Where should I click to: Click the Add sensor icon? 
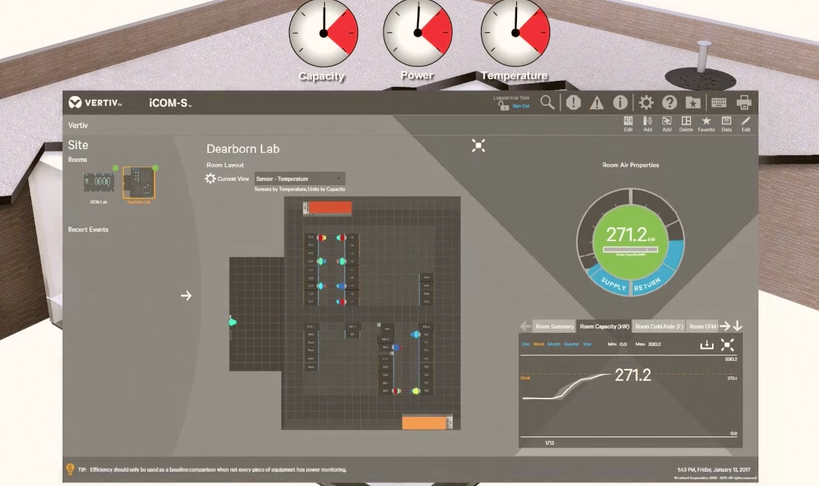pos(648,124)
